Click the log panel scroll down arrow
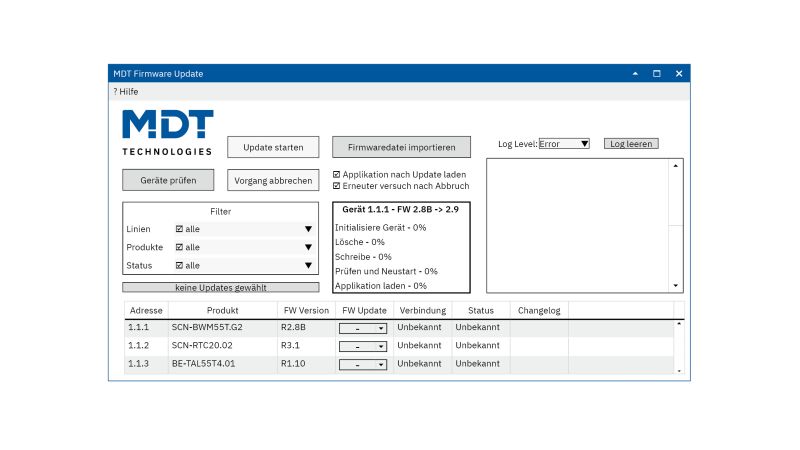This screenshot has height=450, width=800. point(676,286)
